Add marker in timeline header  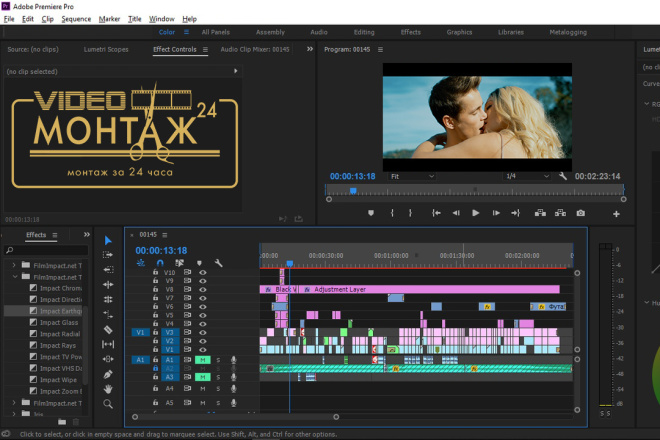click(x=199, y=263)
